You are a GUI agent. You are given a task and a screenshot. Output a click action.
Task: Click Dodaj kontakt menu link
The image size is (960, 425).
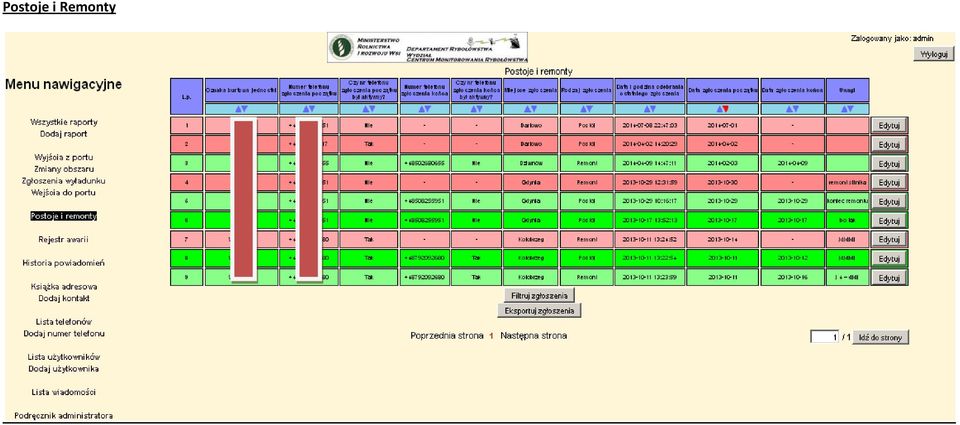click(64, 298)
